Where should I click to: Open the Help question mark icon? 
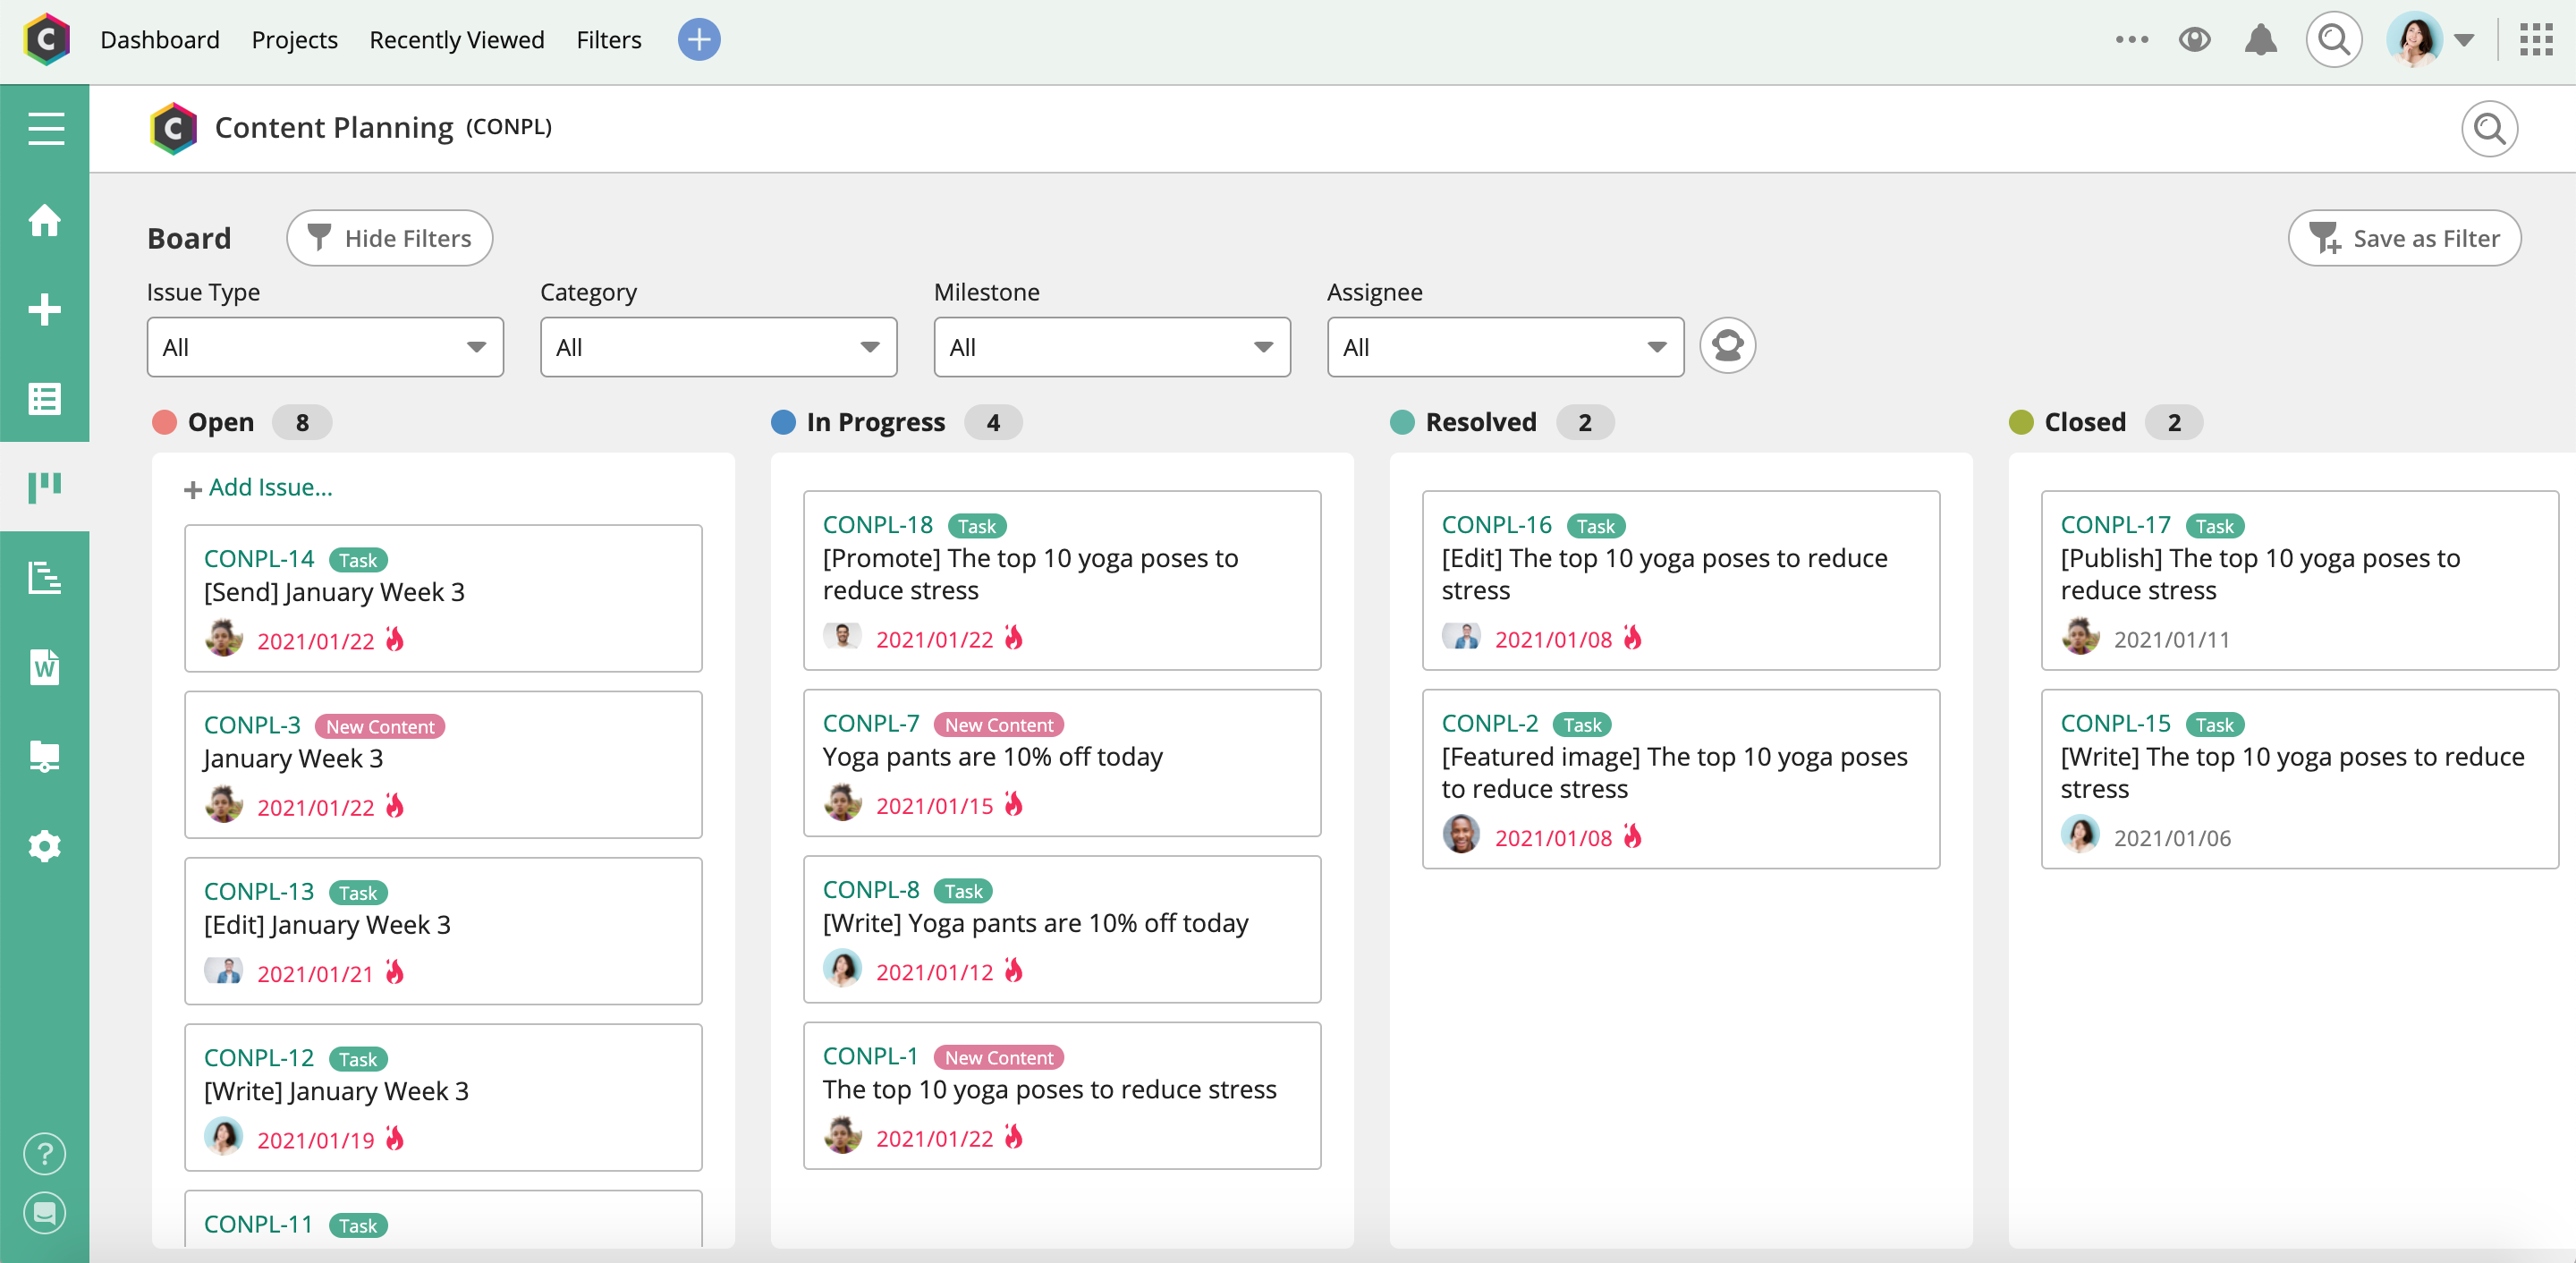point(45,1153)
